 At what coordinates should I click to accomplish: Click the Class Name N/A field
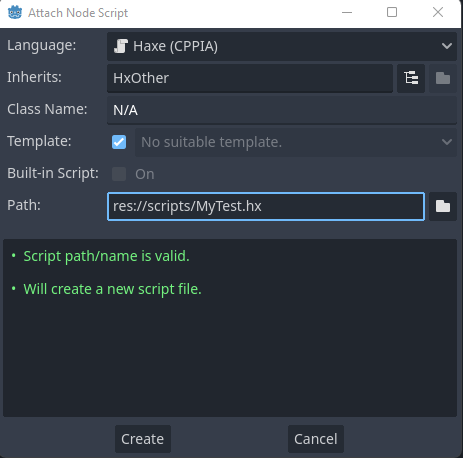click(x=282, y=110)
